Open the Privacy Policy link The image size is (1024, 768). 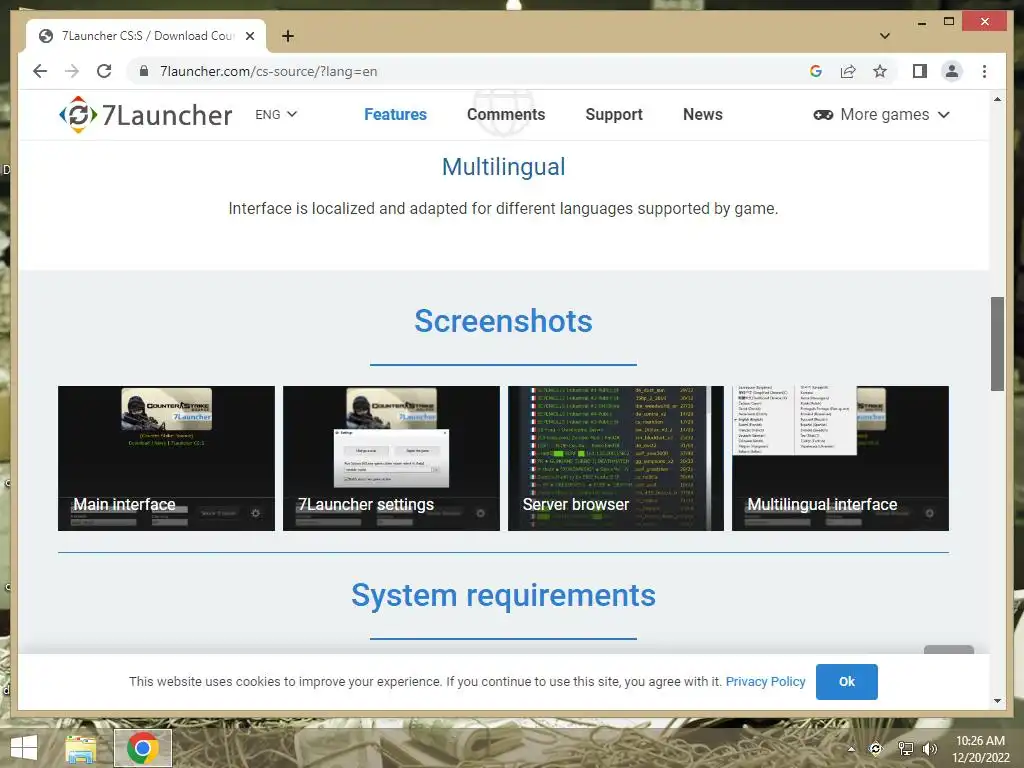pos(765,681)
